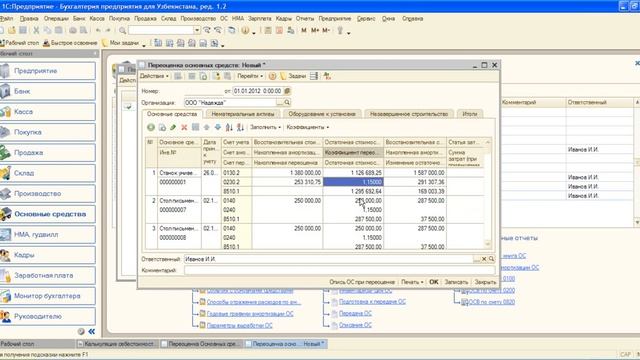Screen dimensions: 640x360
Task: Sort descending in the fixed assets table
Action: (240, 127)
